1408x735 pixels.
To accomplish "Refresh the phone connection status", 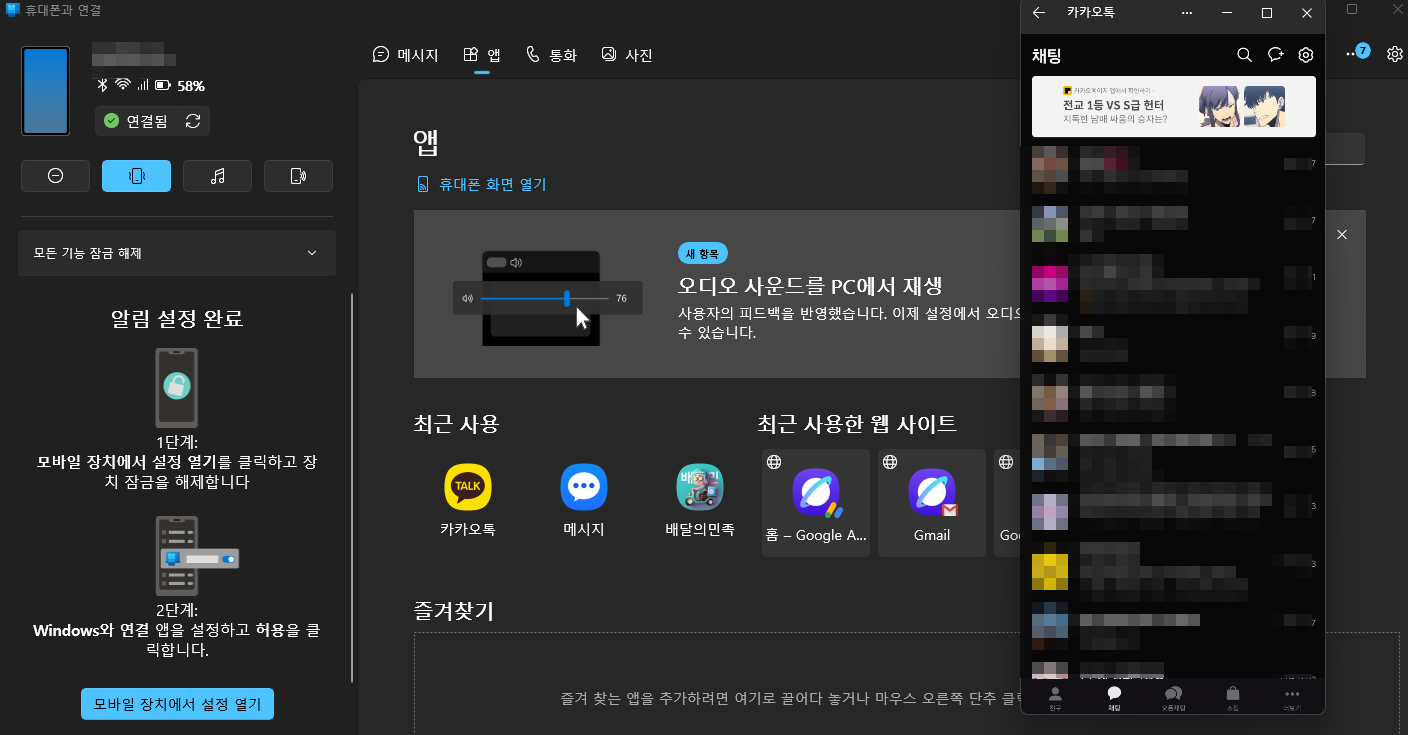I will tap(193, 121).
